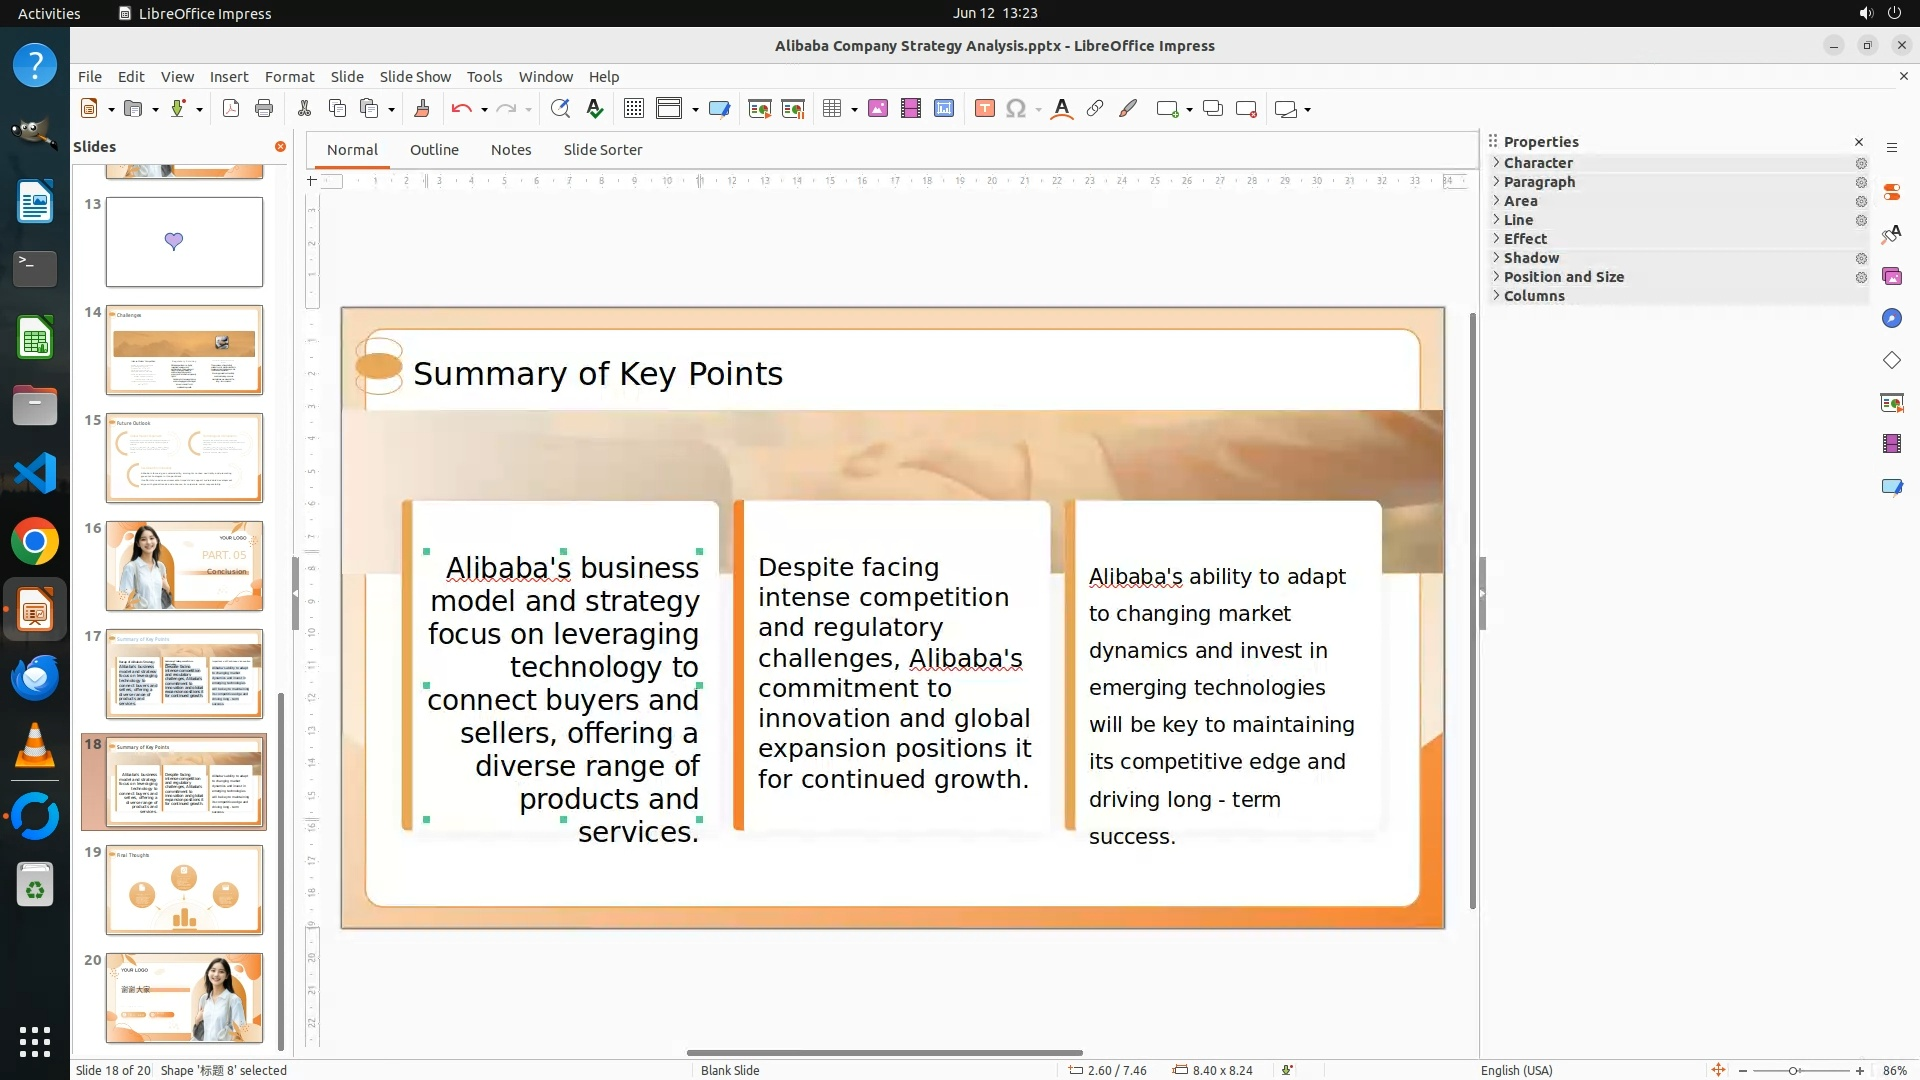
Task: Click Export as PDF icon
Action: pos(231,109)
